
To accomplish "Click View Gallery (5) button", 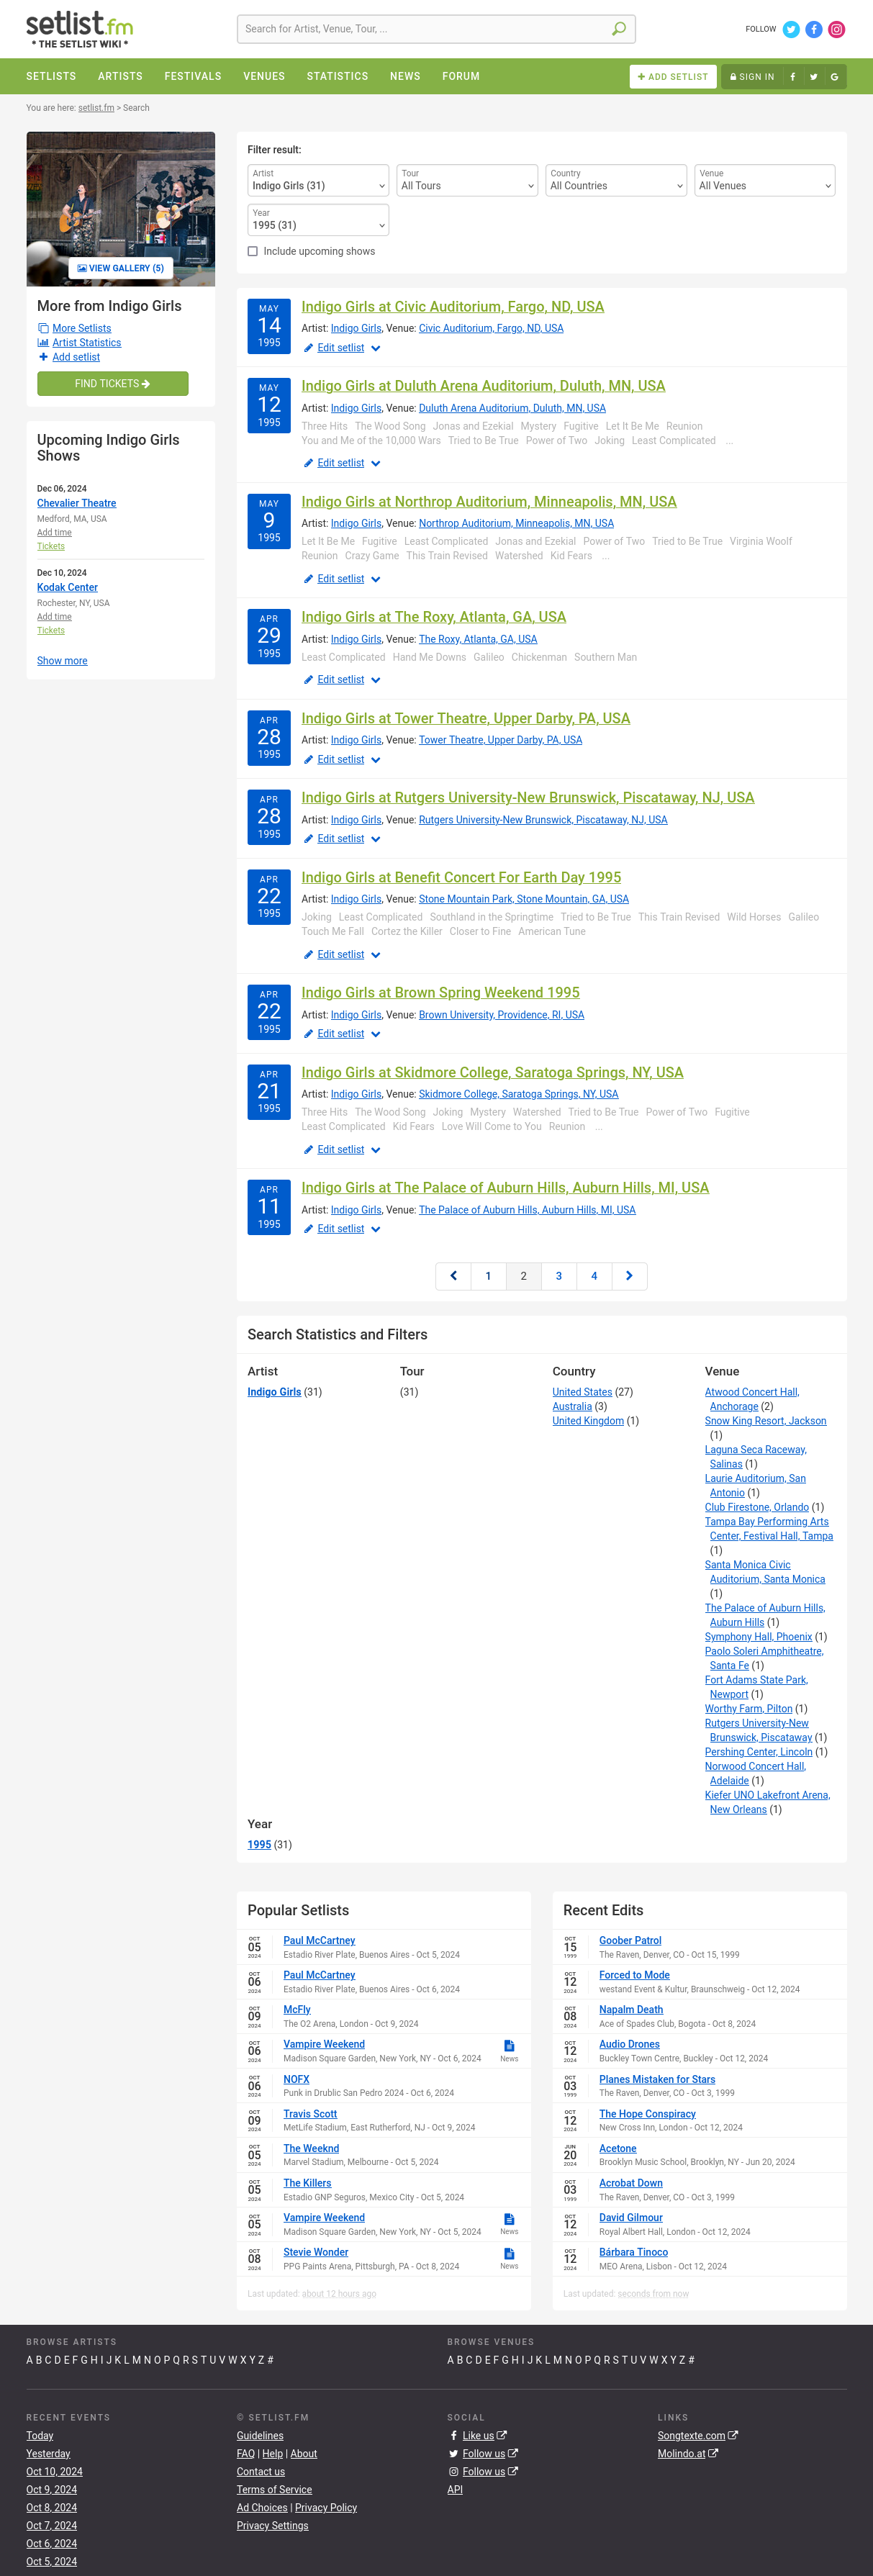I will click(121, 268).
